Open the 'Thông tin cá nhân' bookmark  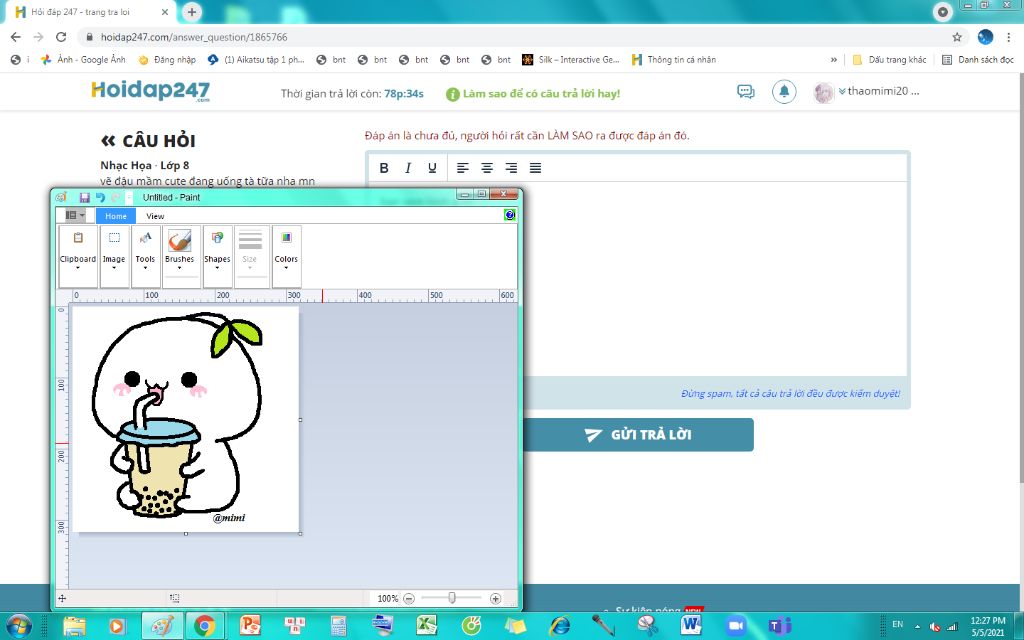coord(674,59)
